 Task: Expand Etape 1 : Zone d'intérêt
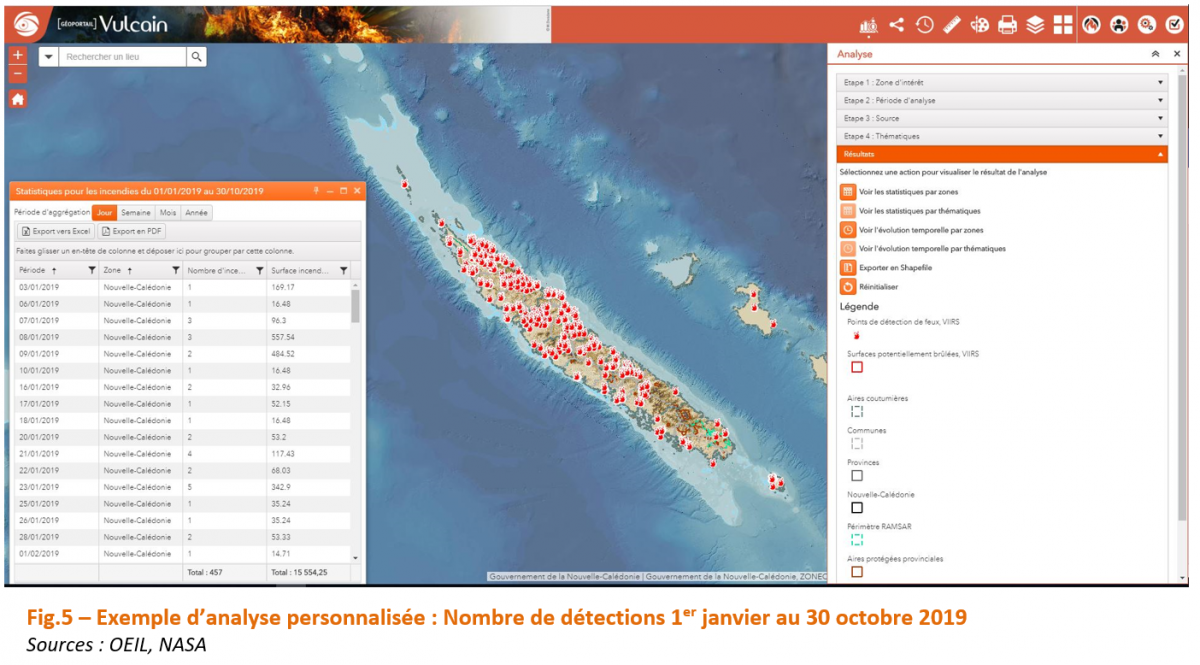(1001, 83)
